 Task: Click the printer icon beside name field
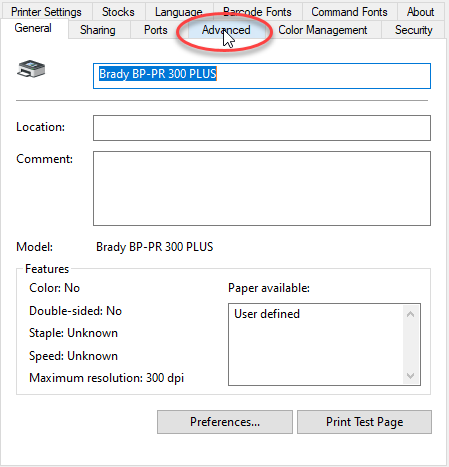(x=31, y=69)
